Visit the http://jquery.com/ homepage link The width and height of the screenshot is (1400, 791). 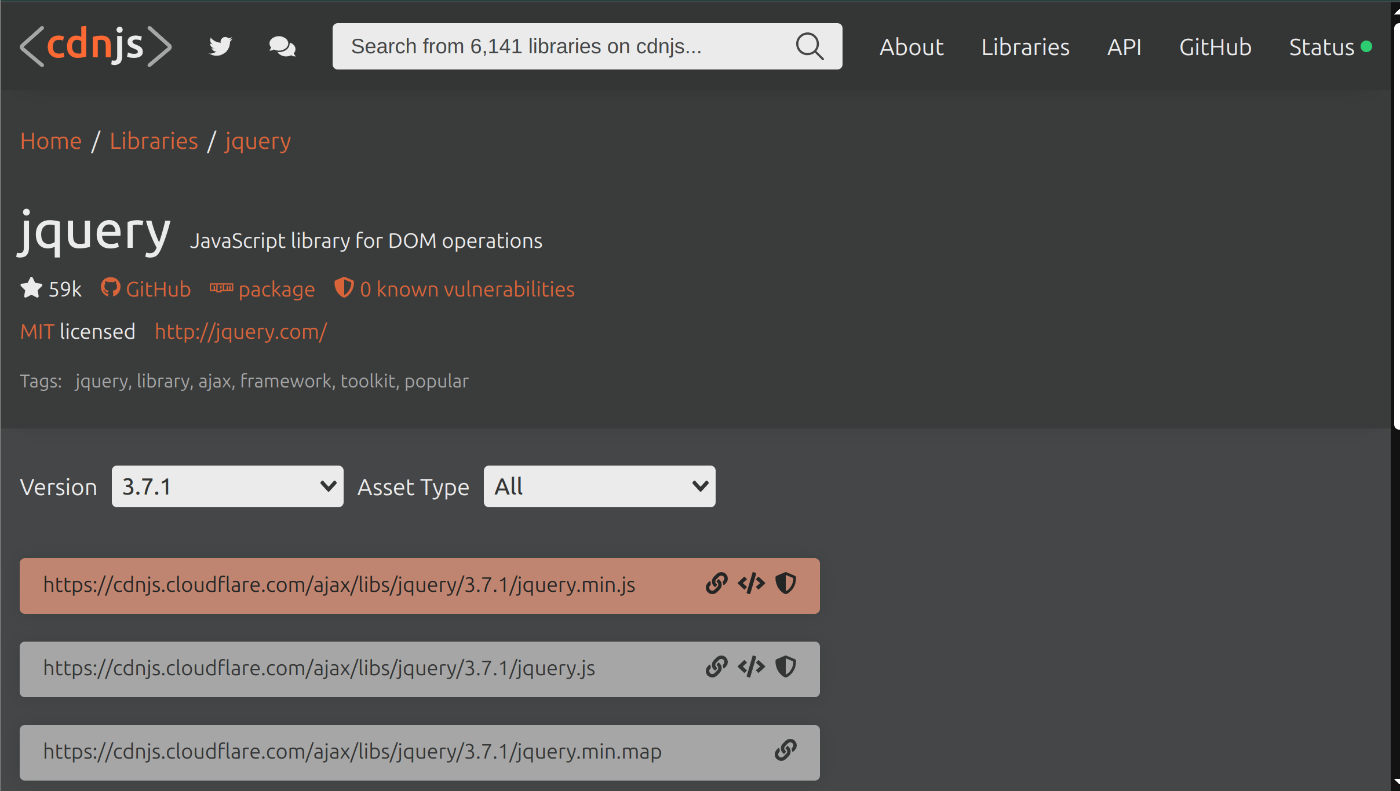click(241, 331)
